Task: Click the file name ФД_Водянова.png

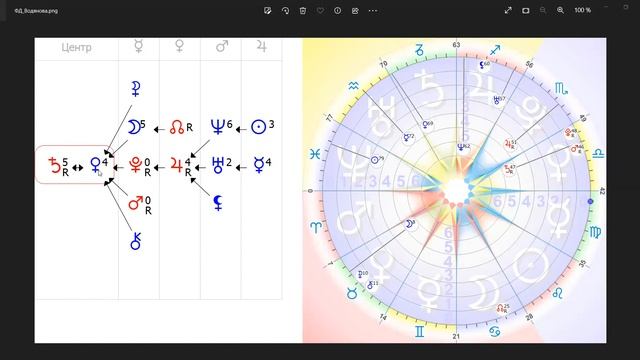Action: pyautogui.click(x=36, y=11)
